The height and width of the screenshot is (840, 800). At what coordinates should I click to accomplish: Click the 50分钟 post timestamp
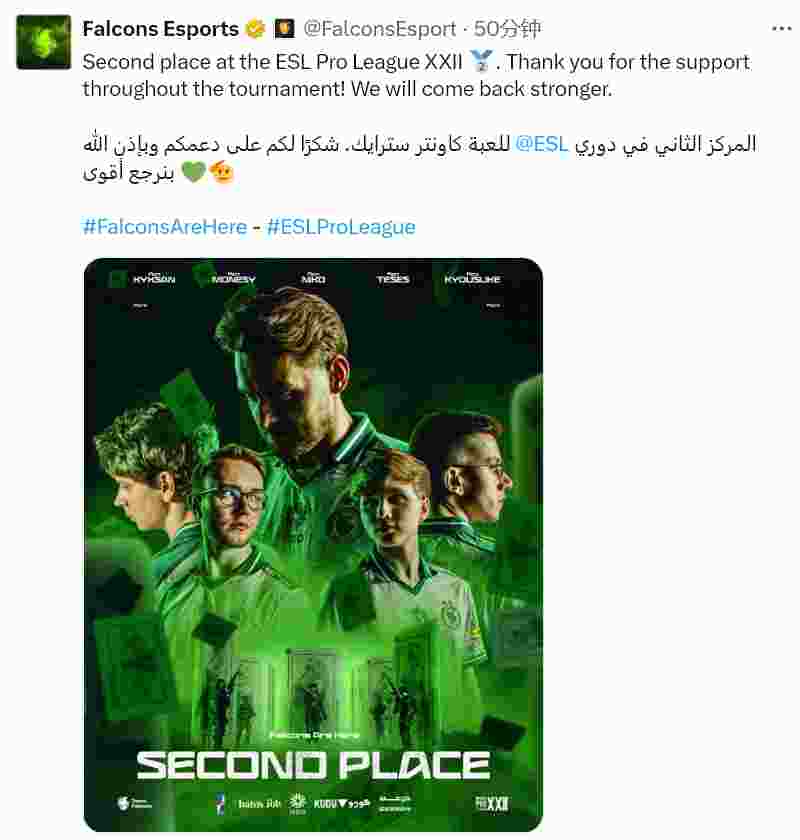click(x=507, y=29)
